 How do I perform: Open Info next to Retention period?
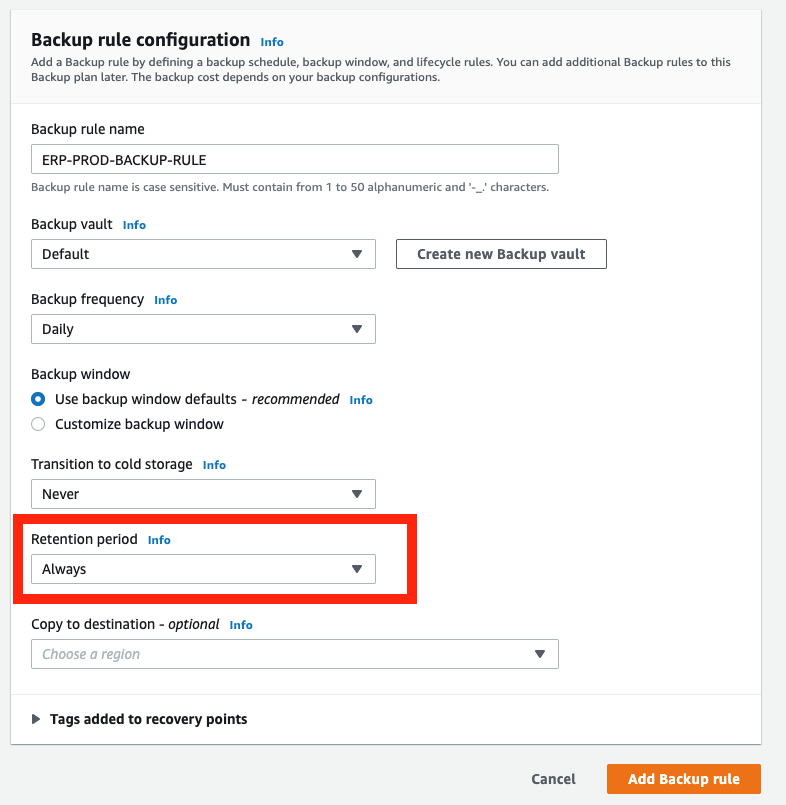(159, 539)
